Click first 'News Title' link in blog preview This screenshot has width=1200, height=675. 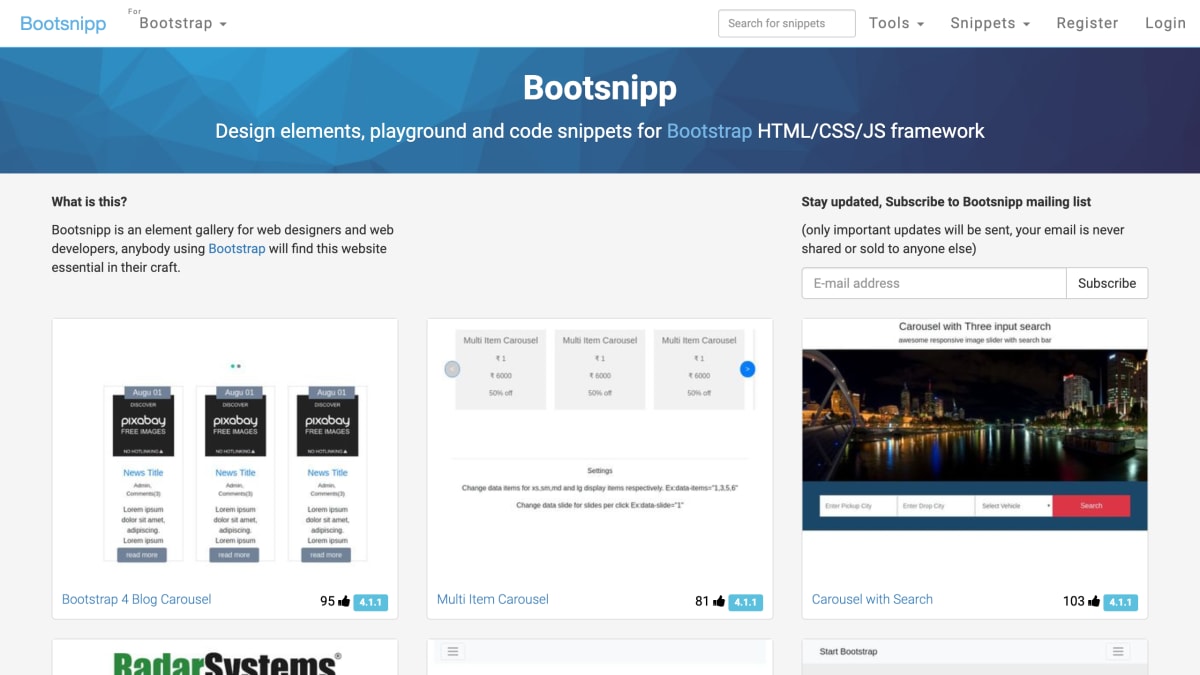(143, 473)
